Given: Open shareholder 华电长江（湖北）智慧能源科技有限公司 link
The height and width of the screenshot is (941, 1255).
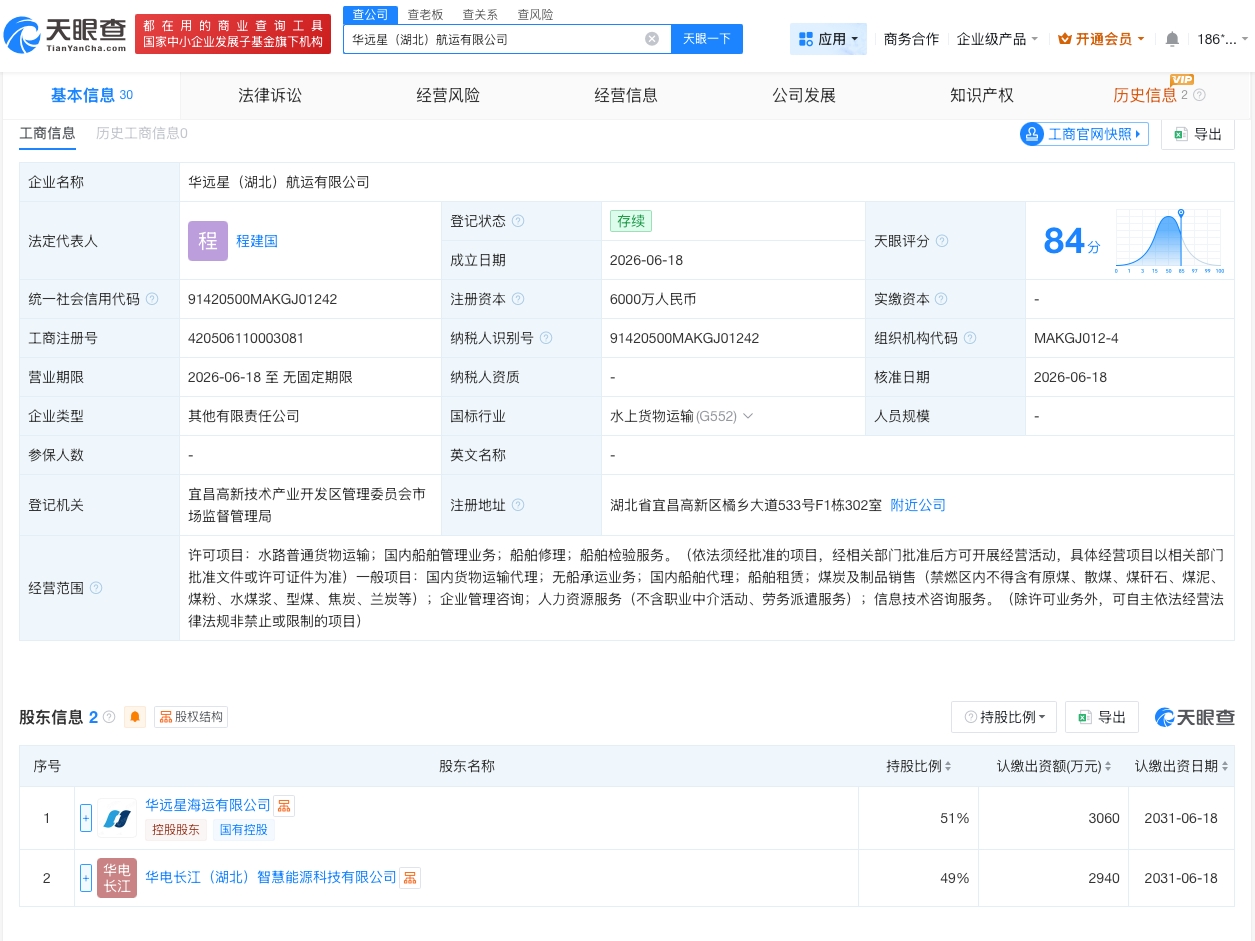Looking at the screenshot, I should coord(271,877).
